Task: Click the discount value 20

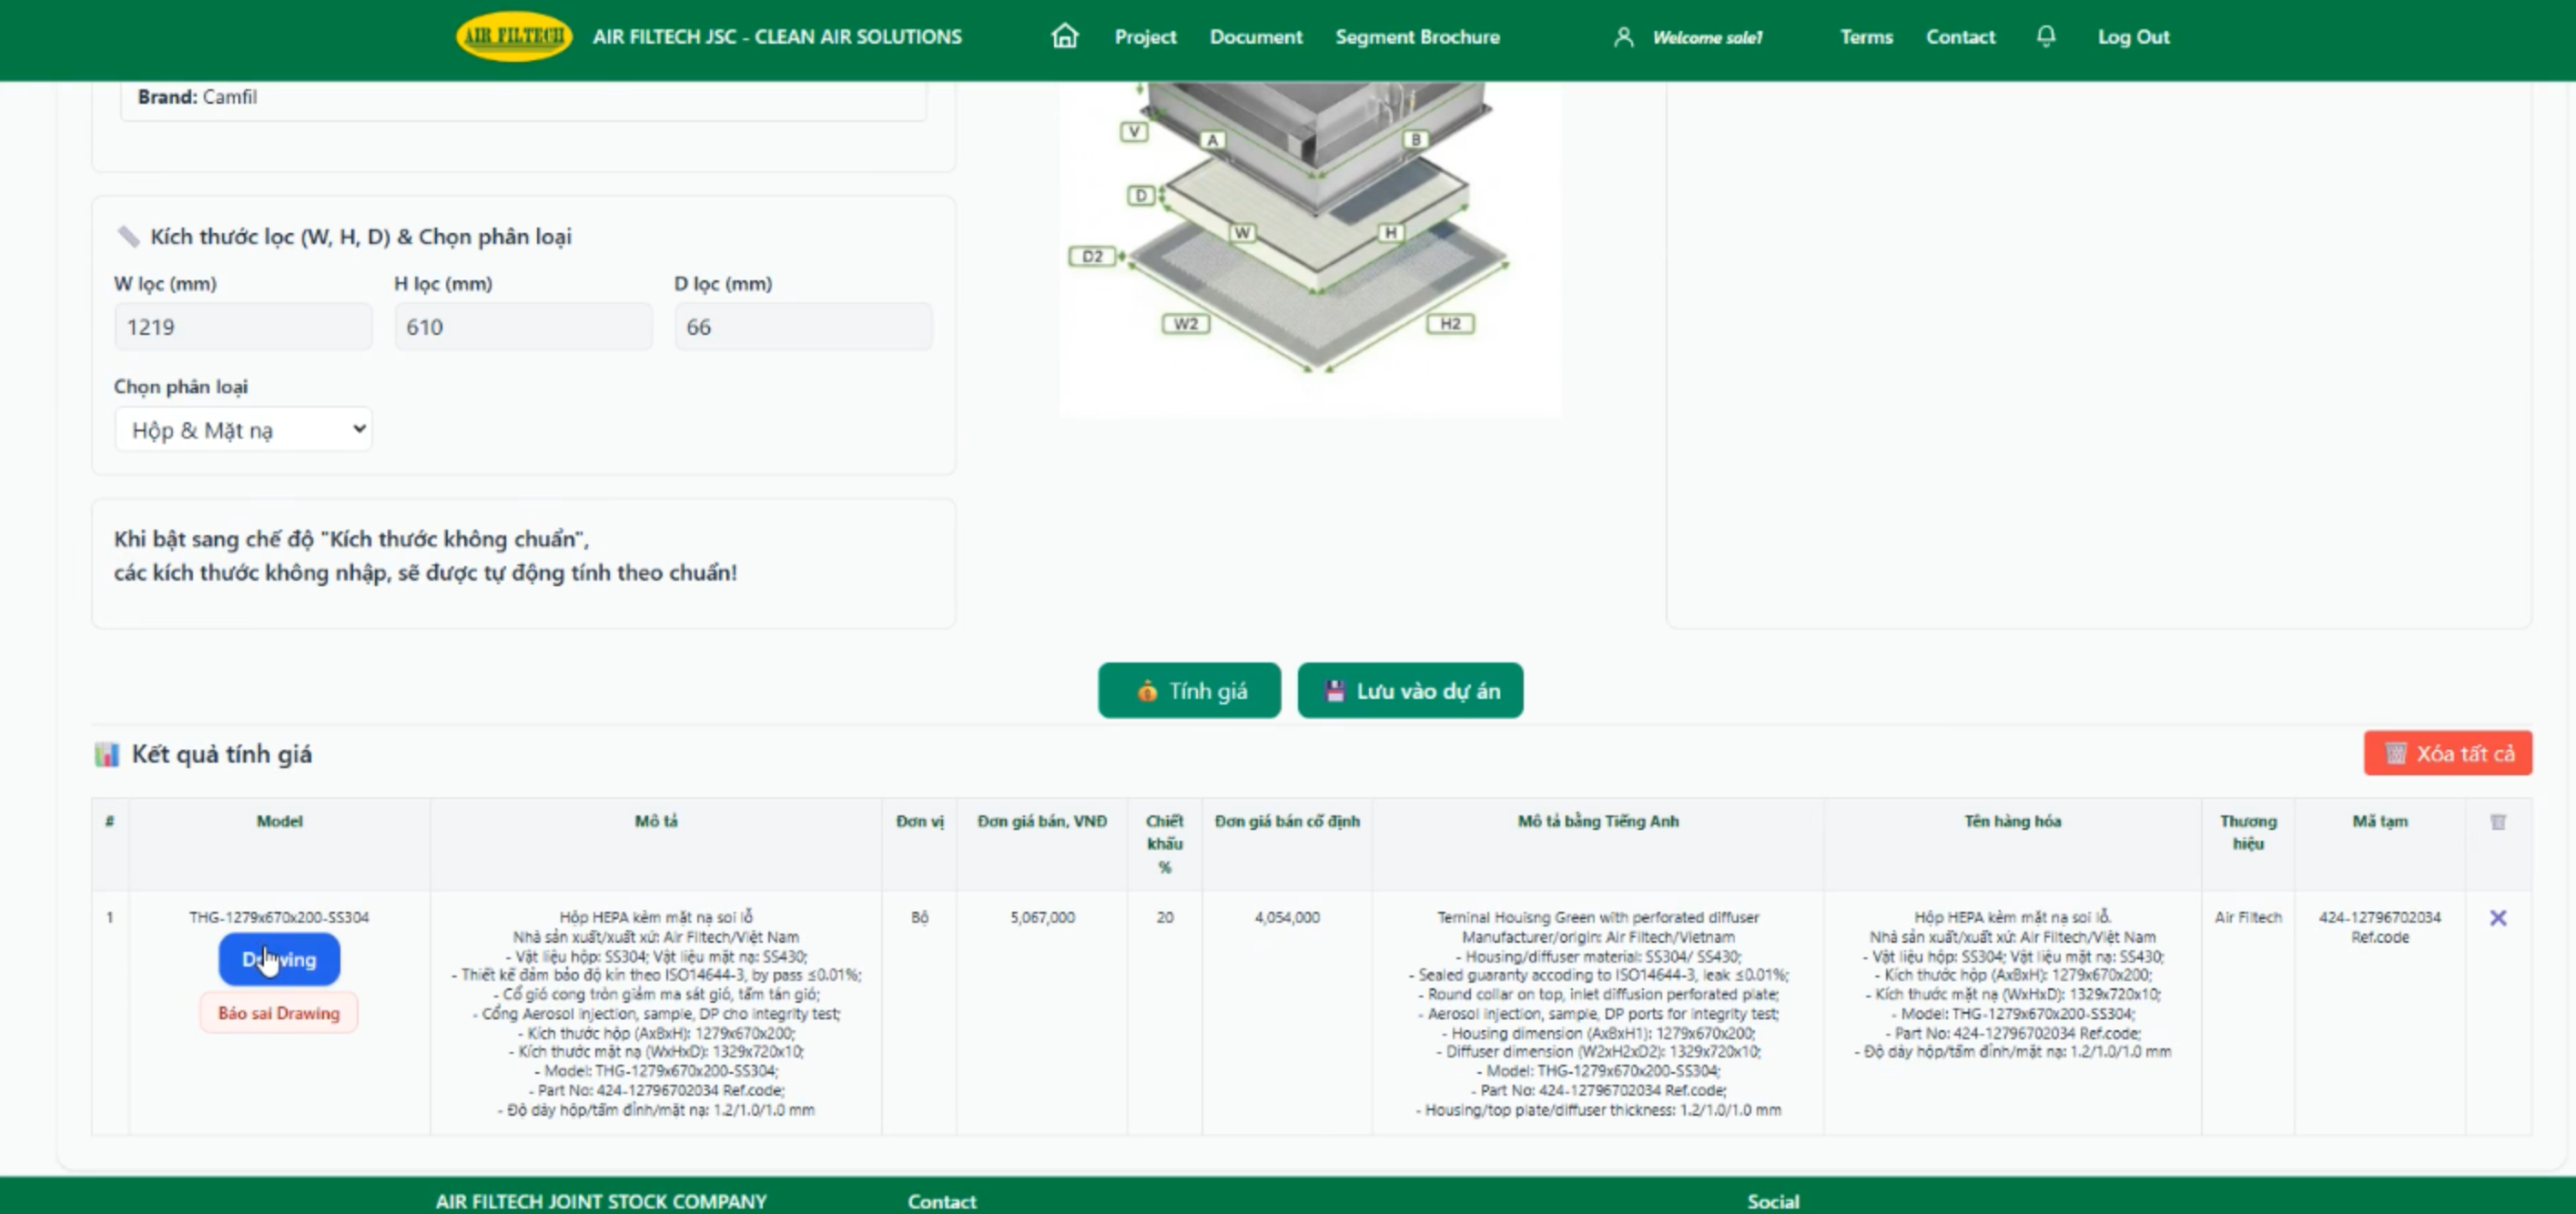Action: click(1164, 917)
